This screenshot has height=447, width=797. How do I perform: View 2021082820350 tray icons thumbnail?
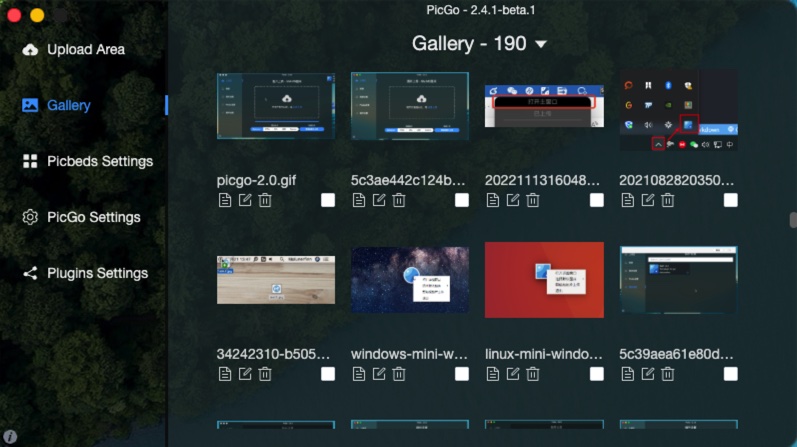pos(679,110)
